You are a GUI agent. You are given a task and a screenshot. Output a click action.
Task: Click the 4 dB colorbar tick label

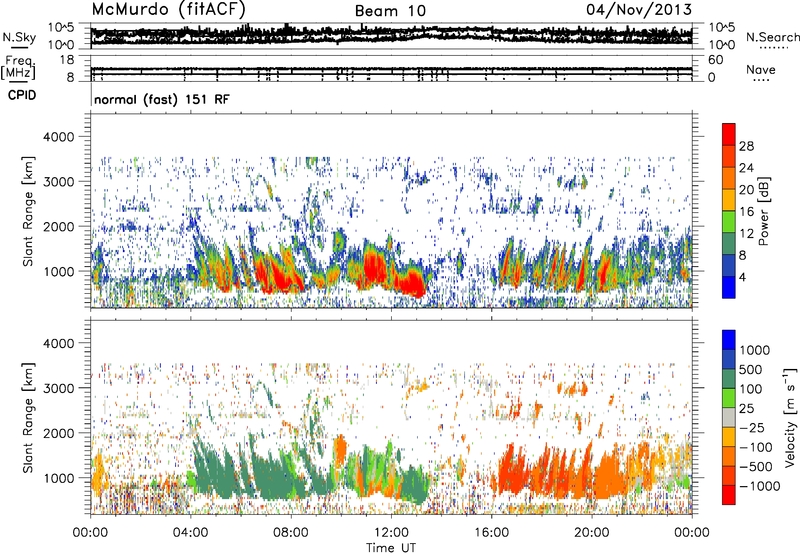pos(743,277)
